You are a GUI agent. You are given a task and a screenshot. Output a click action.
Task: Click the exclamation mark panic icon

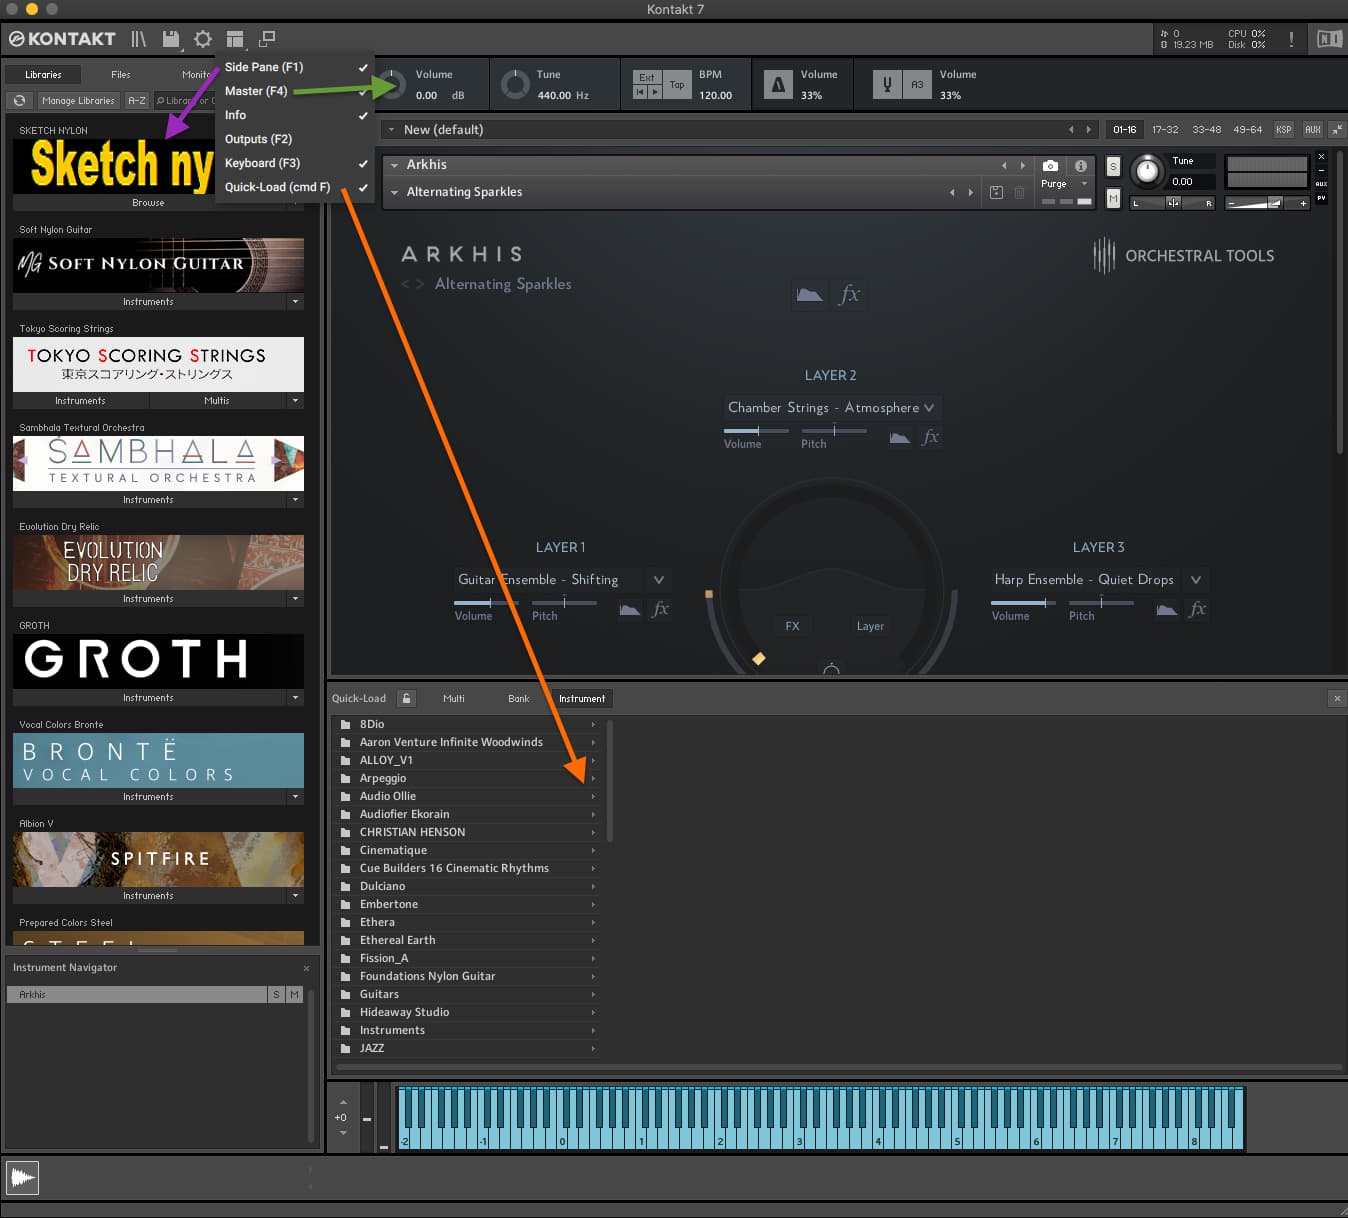click(x=1291, y=39)
